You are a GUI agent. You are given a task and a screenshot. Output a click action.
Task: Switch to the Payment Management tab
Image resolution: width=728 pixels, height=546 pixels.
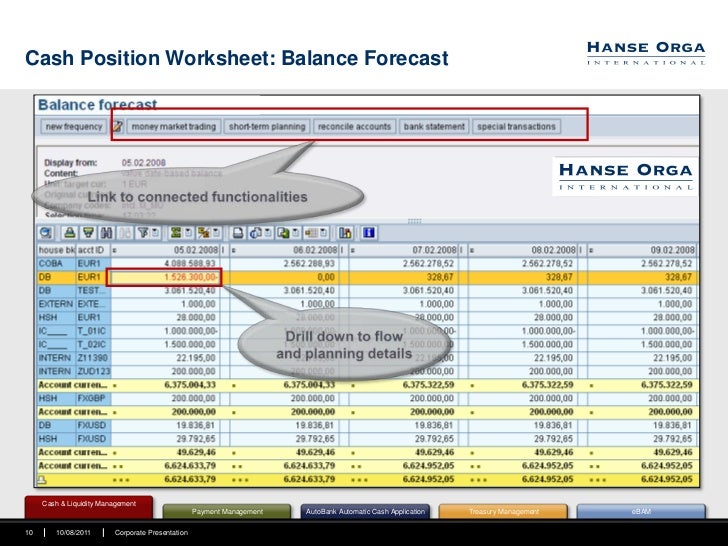(x=227, y=511)
